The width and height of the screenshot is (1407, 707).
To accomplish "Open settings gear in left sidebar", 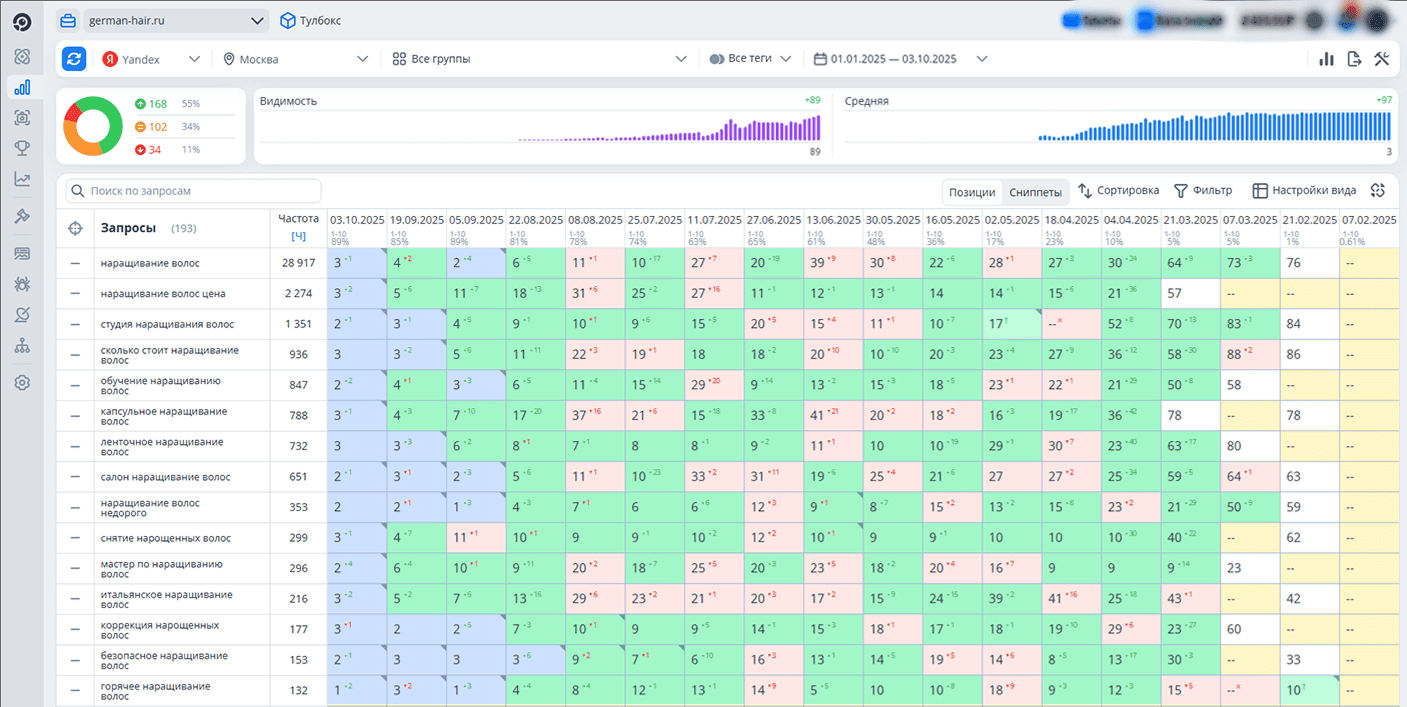I will coord(22,383).
